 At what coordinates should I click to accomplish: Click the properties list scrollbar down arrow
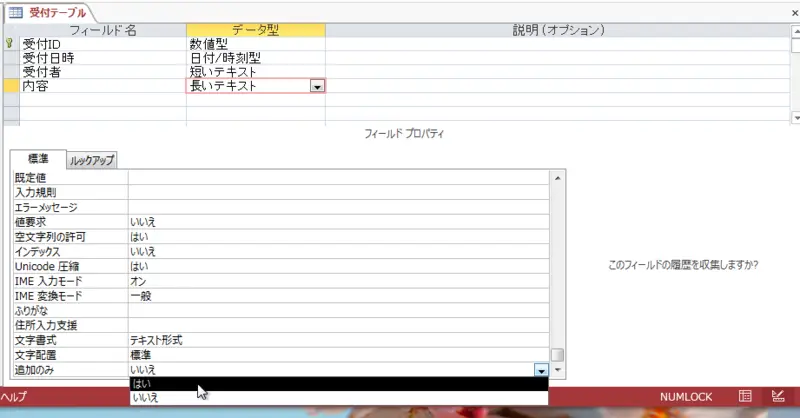[558, 370]
